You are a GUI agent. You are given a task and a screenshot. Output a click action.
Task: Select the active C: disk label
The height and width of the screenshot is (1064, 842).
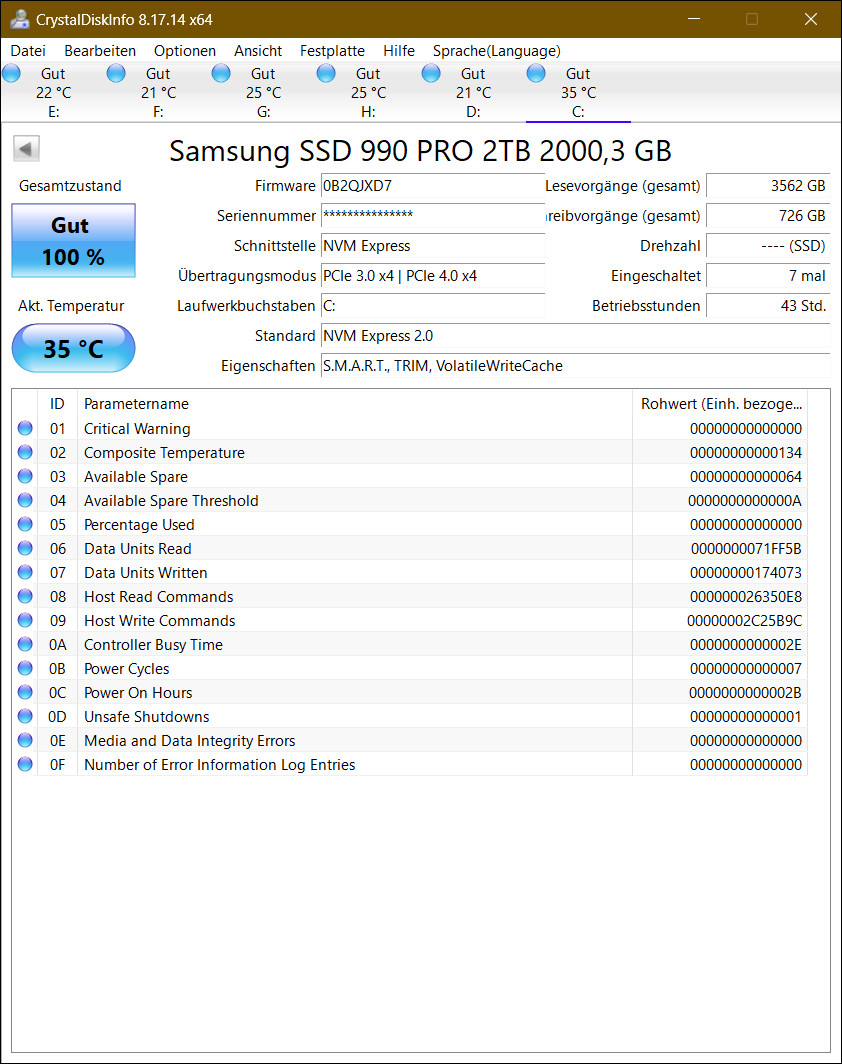578,92
